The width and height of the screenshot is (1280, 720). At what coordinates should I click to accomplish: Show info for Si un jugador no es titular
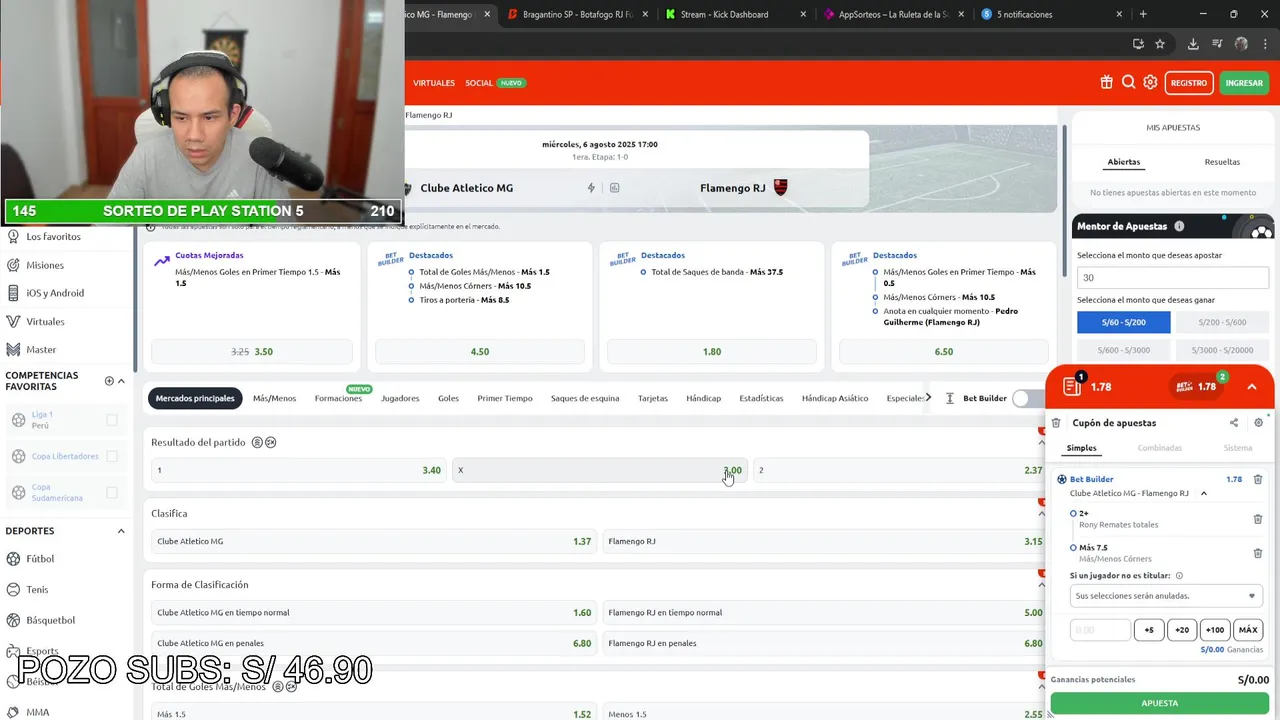coord(1179,576)
